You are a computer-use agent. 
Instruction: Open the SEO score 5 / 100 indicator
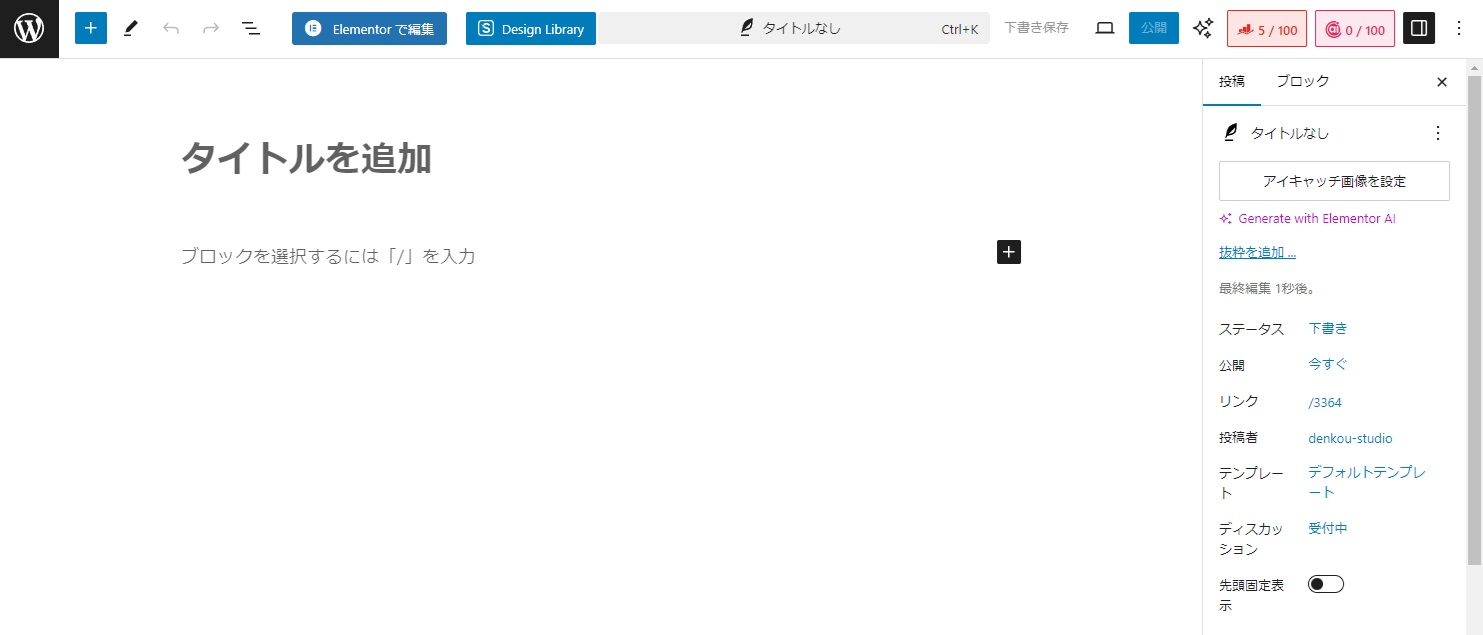click(1266, 30)
